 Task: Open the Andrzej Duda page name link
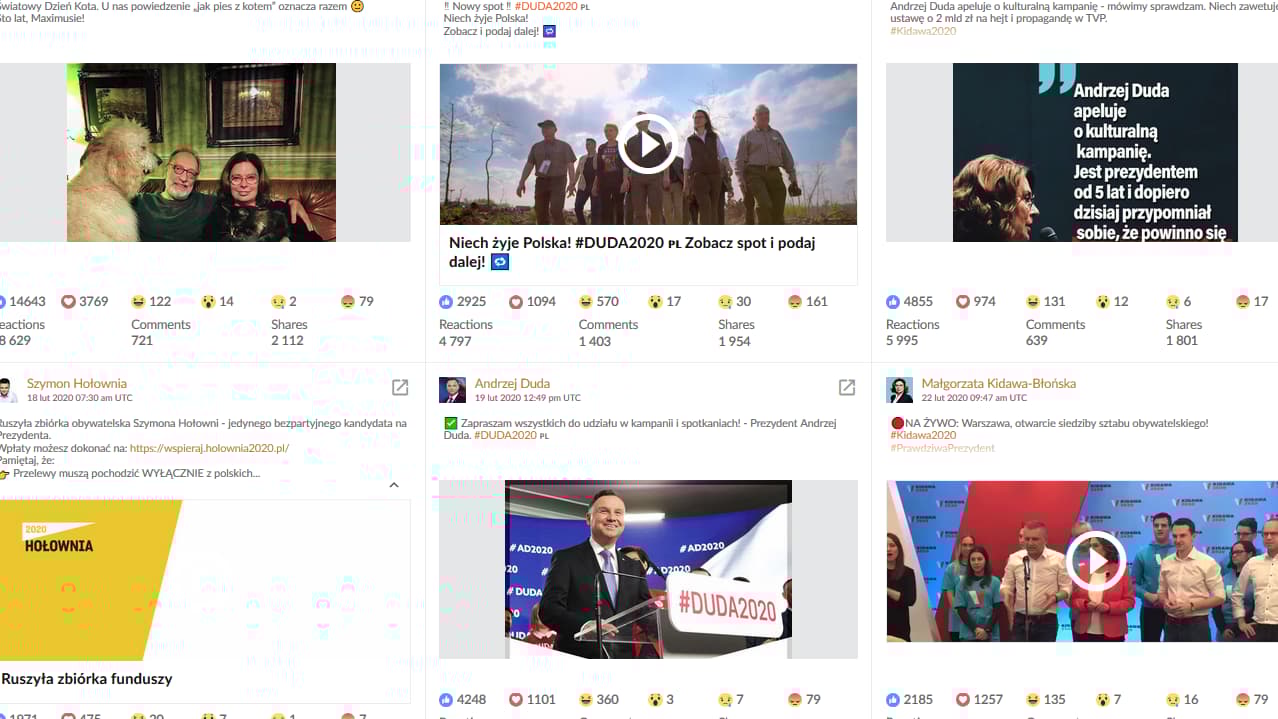click(512, 383)
